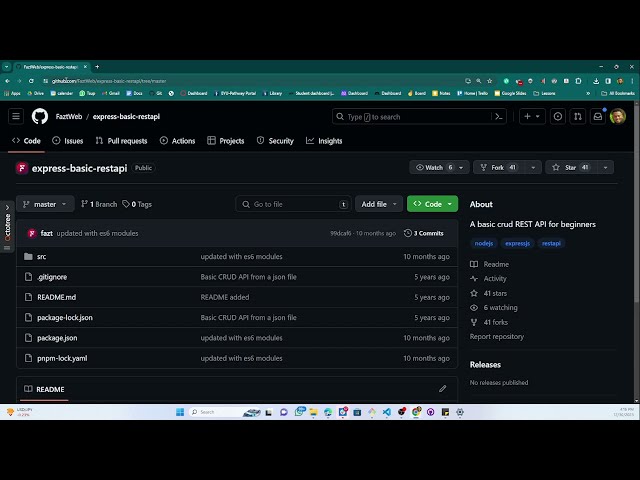The width and height of the screenshot is (640, 480).
Task: Edit README with the pencil icon
Action: point(442,389)
